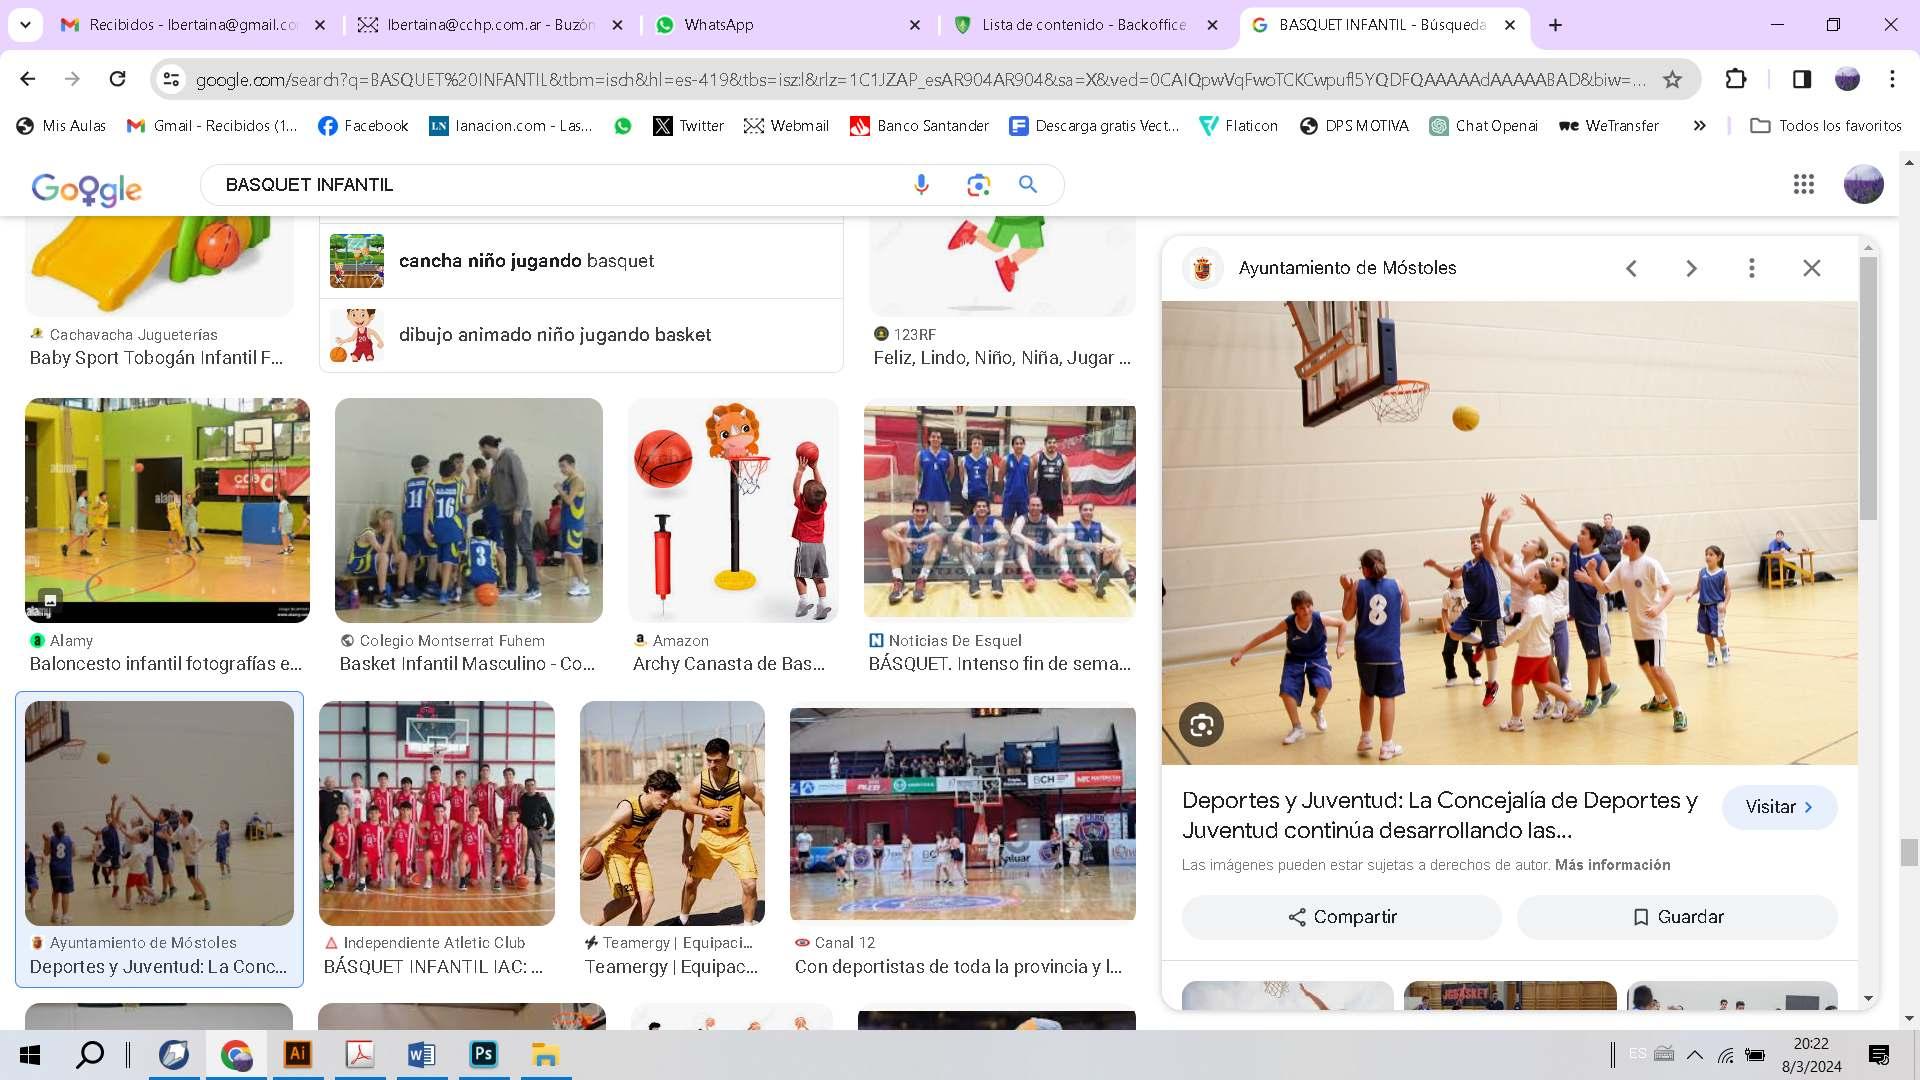Click the magnifier search button in searchbox
Screen dimensions: 1920x1080
(1028, 185)
